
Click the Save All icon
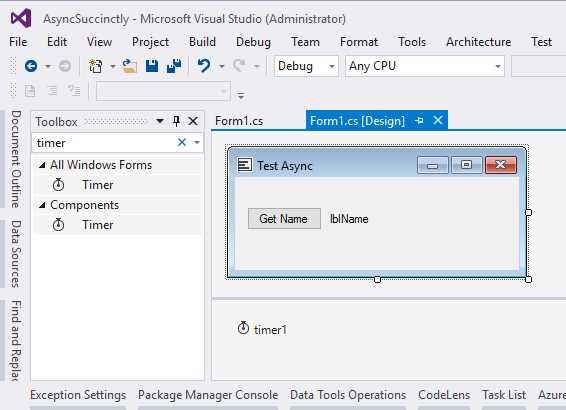click(174, 66)
